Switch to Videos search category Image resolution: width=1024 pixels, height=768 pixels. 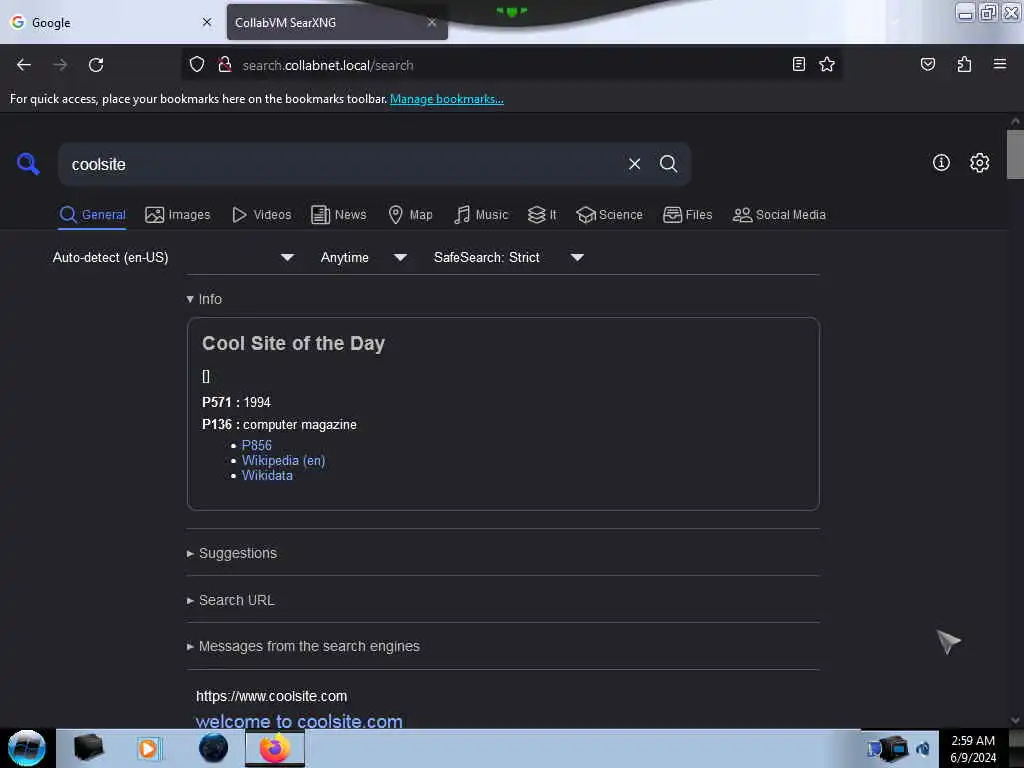(x=261, y=215)
